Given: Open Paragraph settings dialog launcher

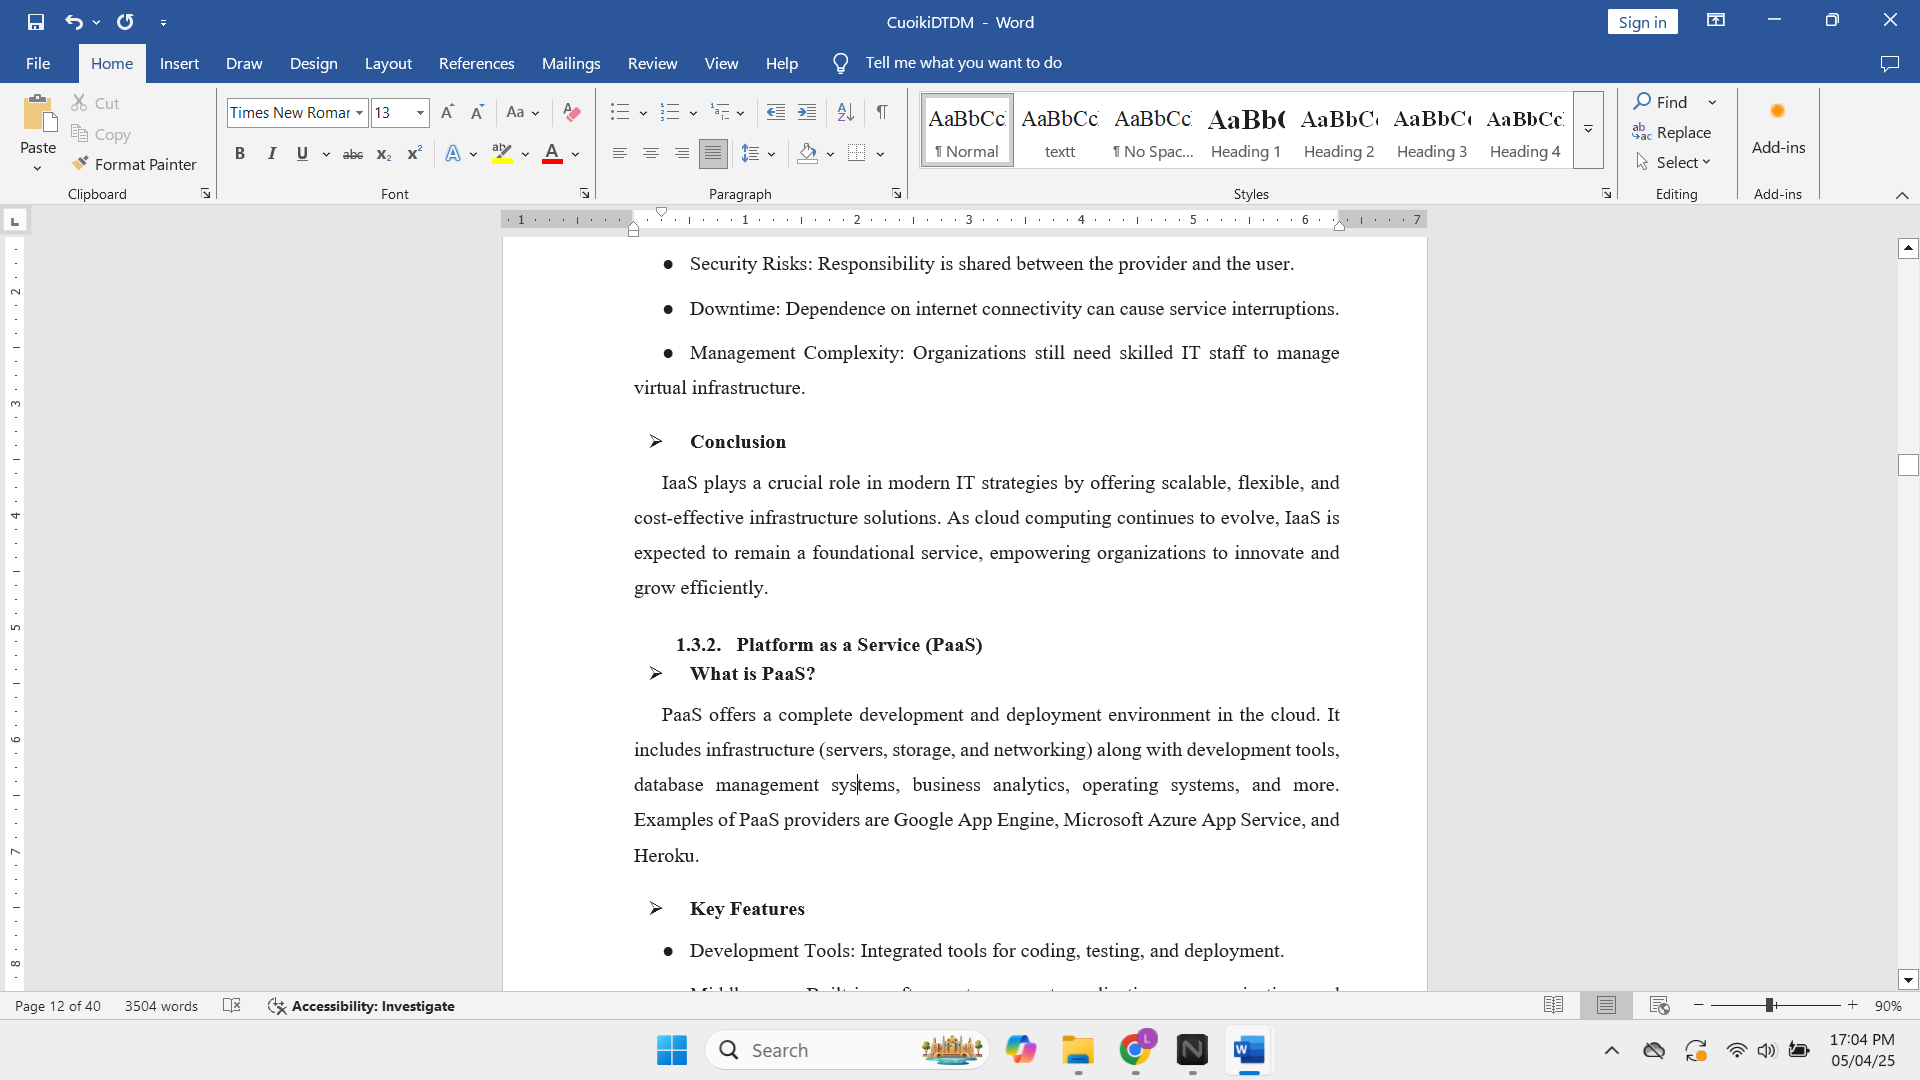Looking at the screenshot, I should coord(896,194).
